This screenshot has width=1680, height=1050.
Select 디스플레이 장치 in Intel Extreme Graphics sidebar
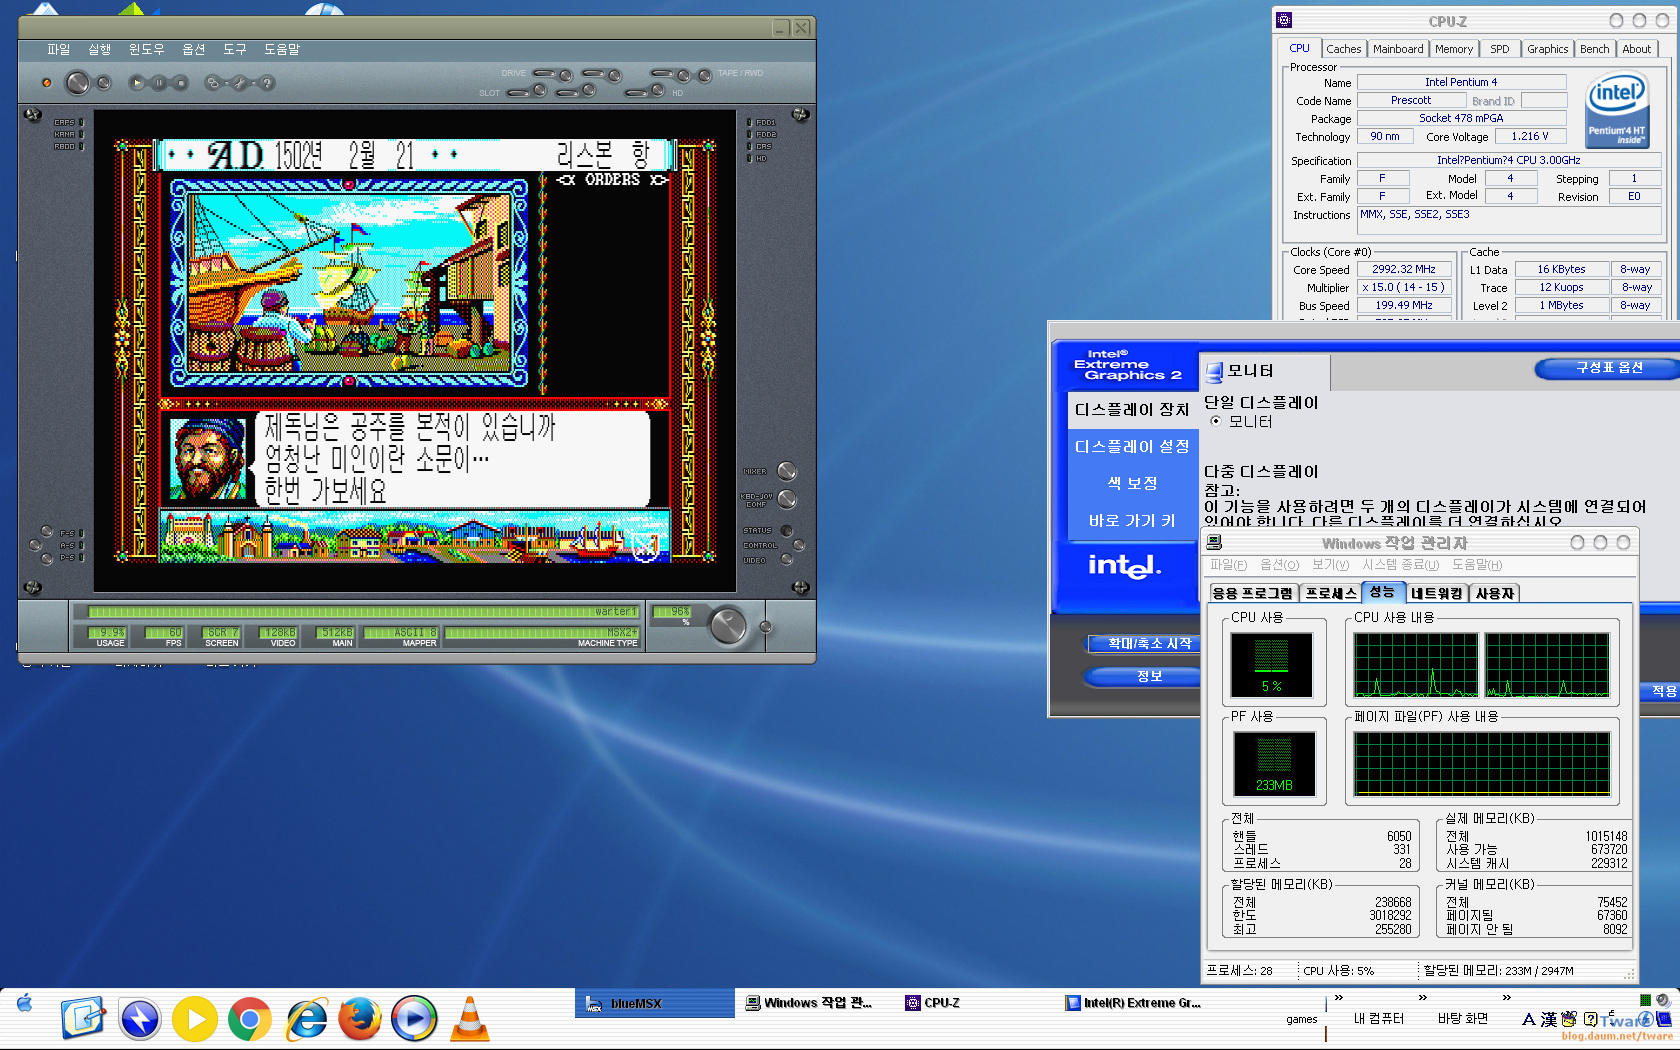click(1132, 410)
